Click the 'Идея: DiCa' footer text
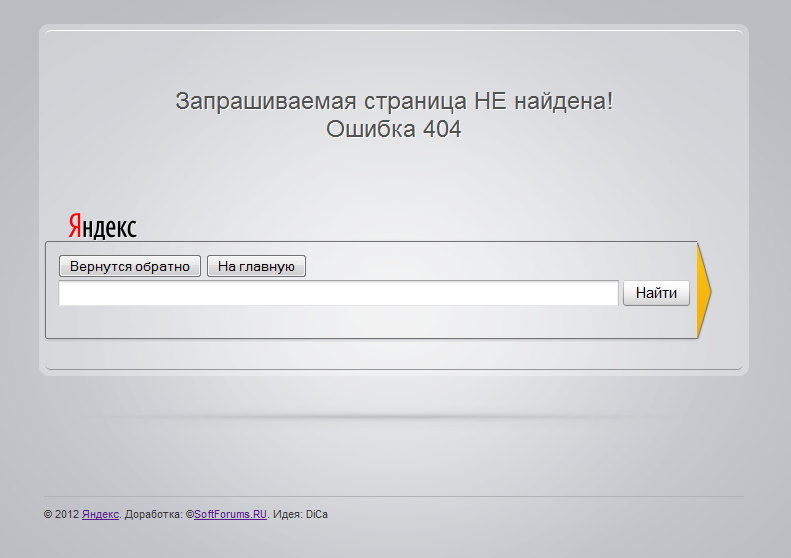This screenshot has height=558, width=791. tap(300, 514)
